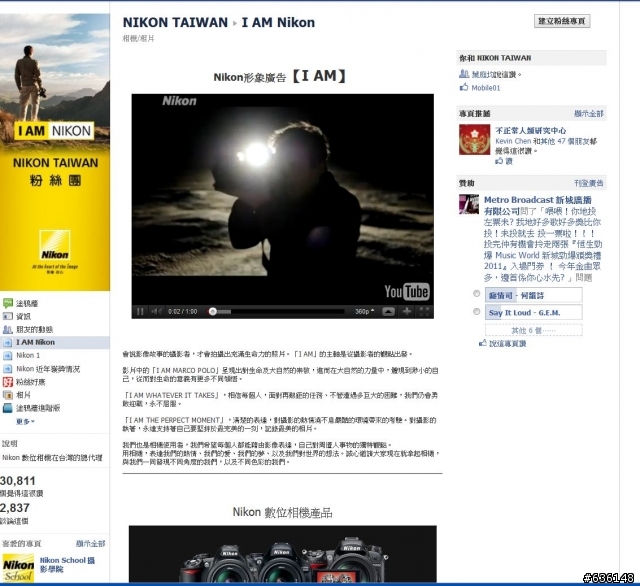This screenshot has width=640, height=586.
Task: Open the 不正常人類研究中心 page link
Action: click(531, 131)
